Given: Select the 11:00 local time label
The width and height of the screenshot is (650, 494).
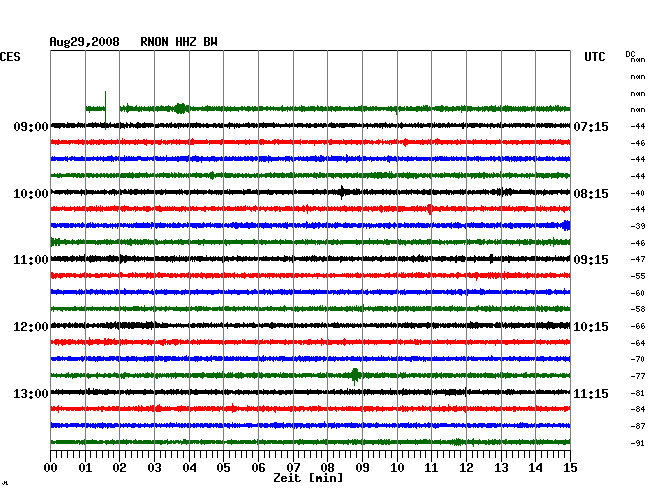Looking at the screenshot, I should pyautogui.click(x=31, y=260).
